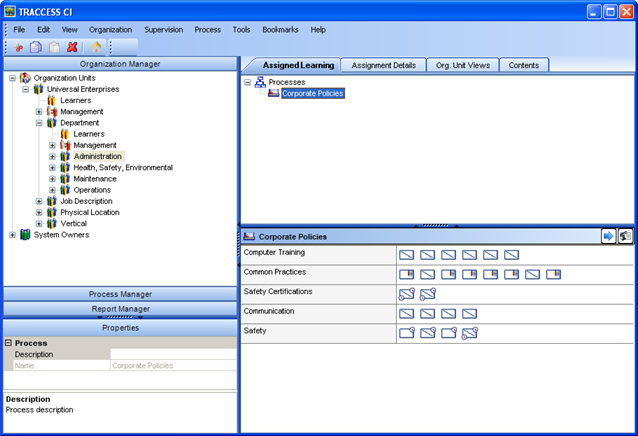Expand the Administration tree node
638x436 pixels.
[x=52, y=156]
